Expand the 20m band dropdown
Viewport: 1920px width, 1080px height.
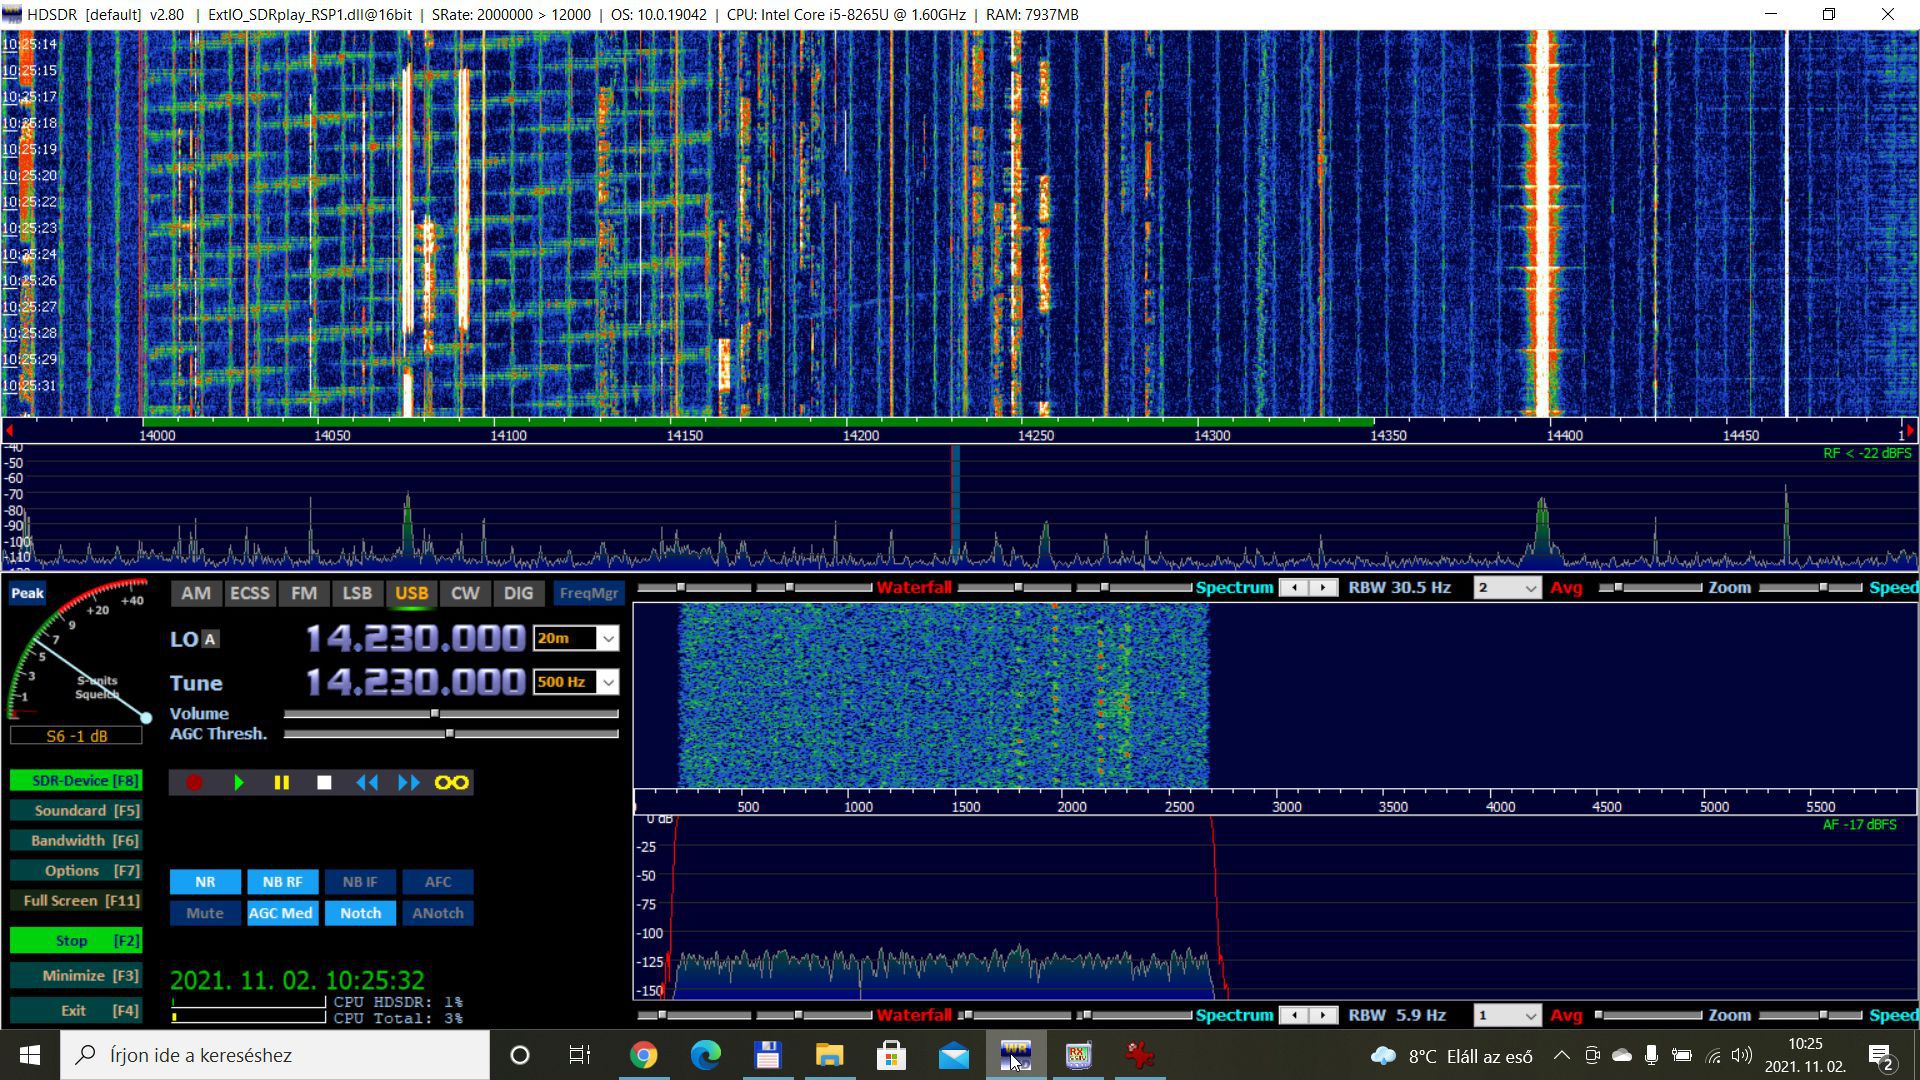[x=607, y=638]
